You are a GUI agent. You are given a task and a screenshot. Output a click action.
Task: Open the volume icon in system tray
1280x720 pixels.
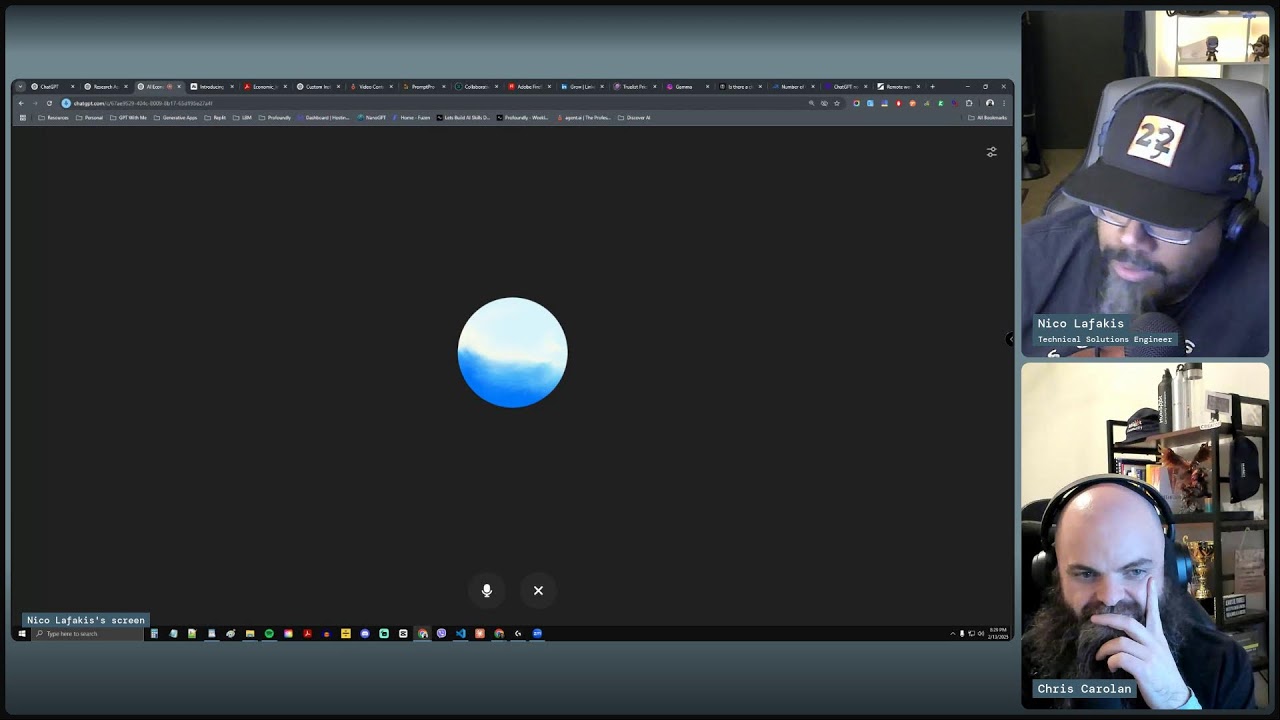(981, 634)
